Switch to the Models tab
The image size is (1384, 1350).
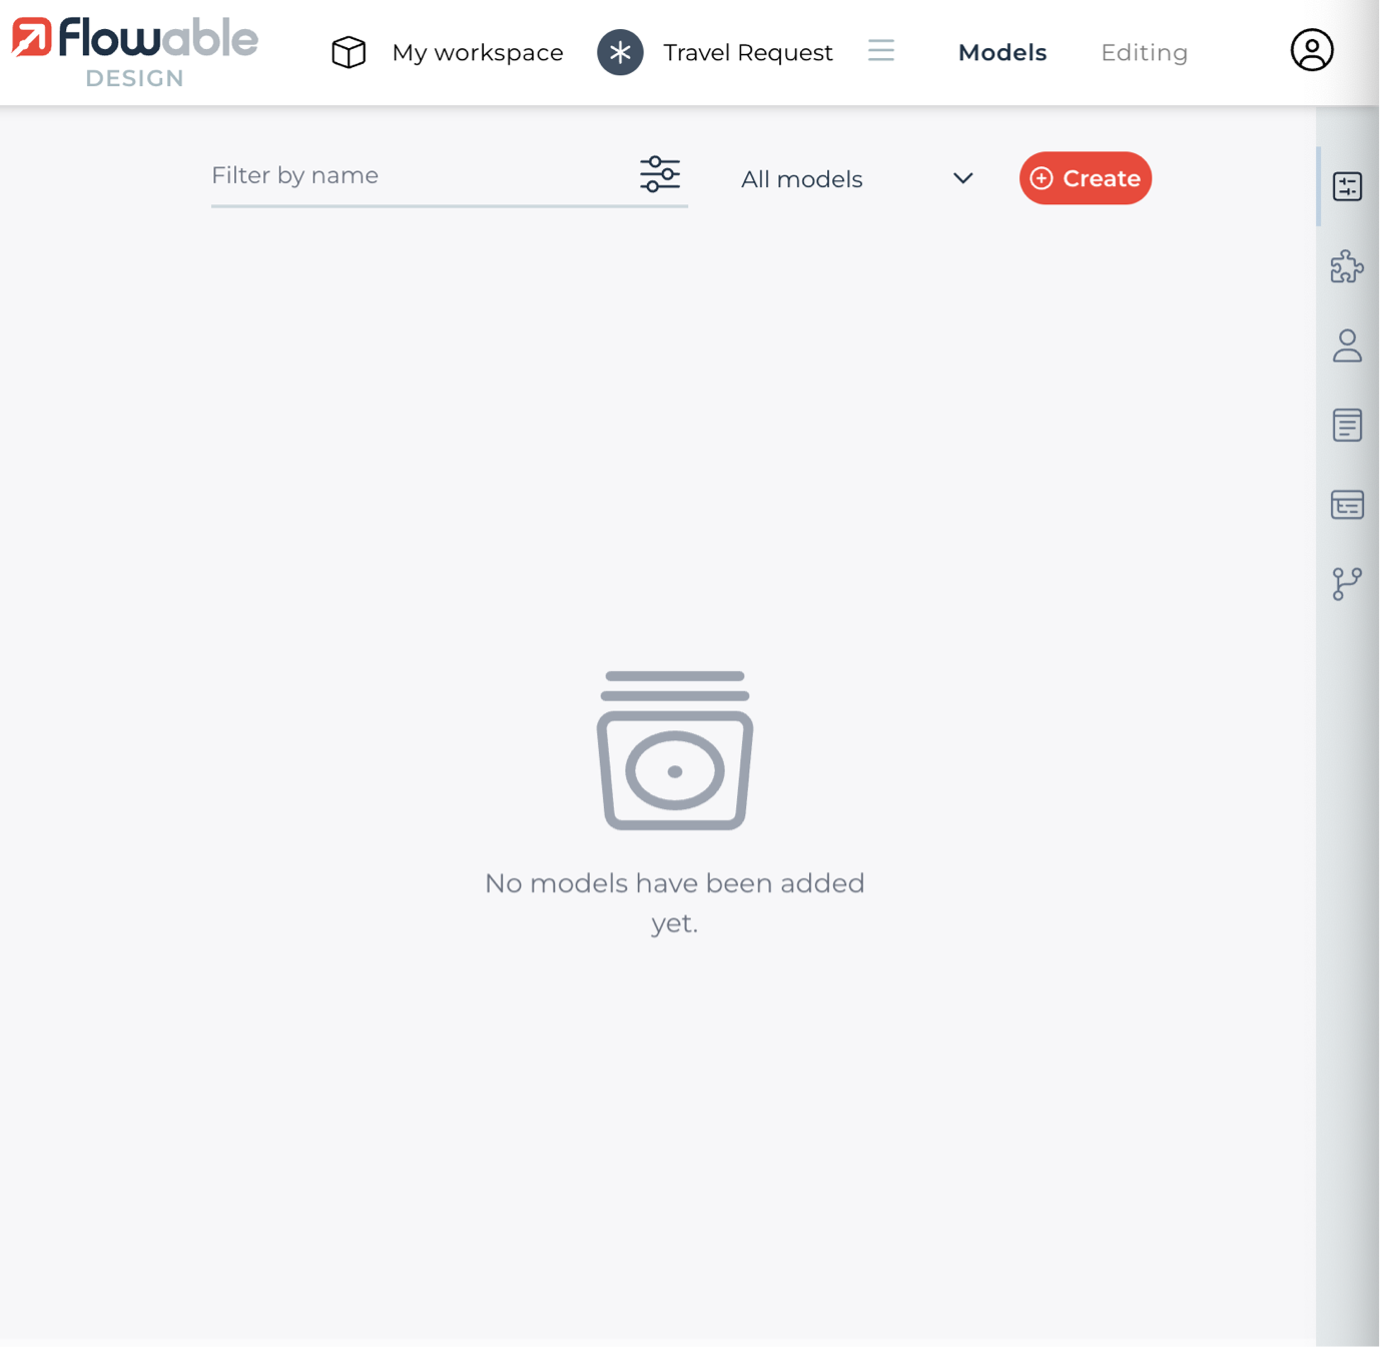point(1002,53)
